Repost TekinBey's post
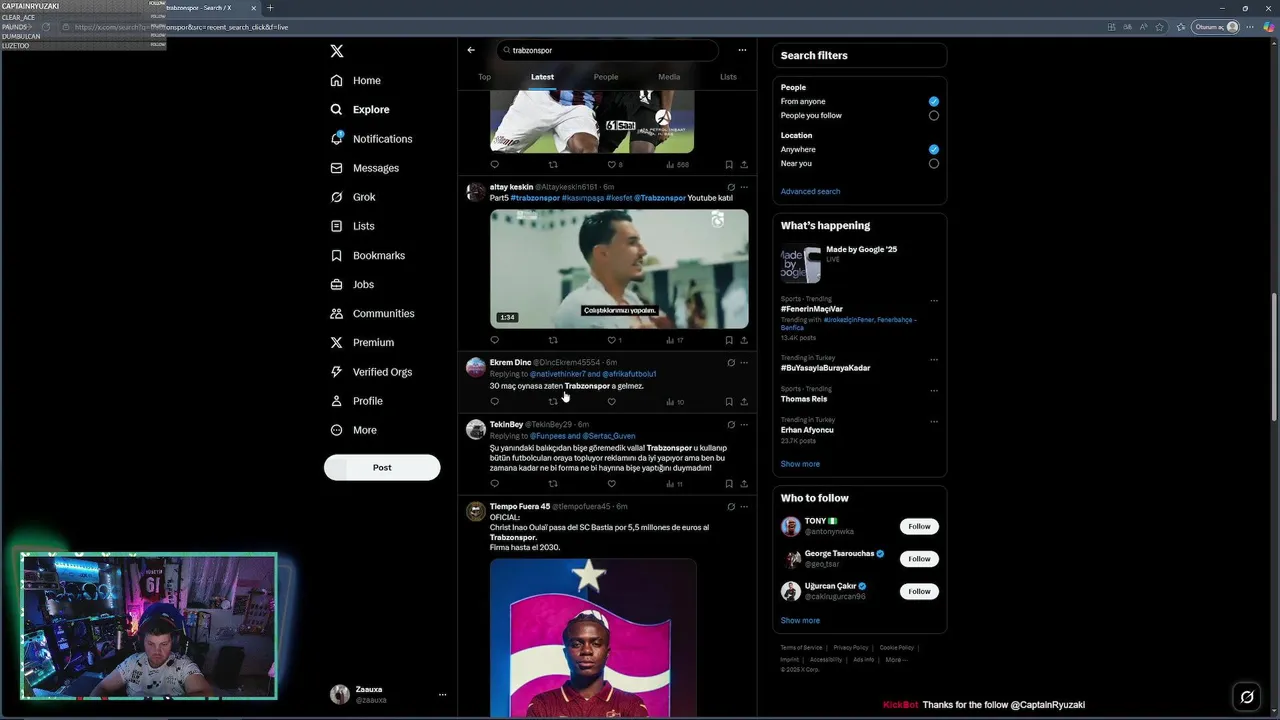 tap(553, 484)
